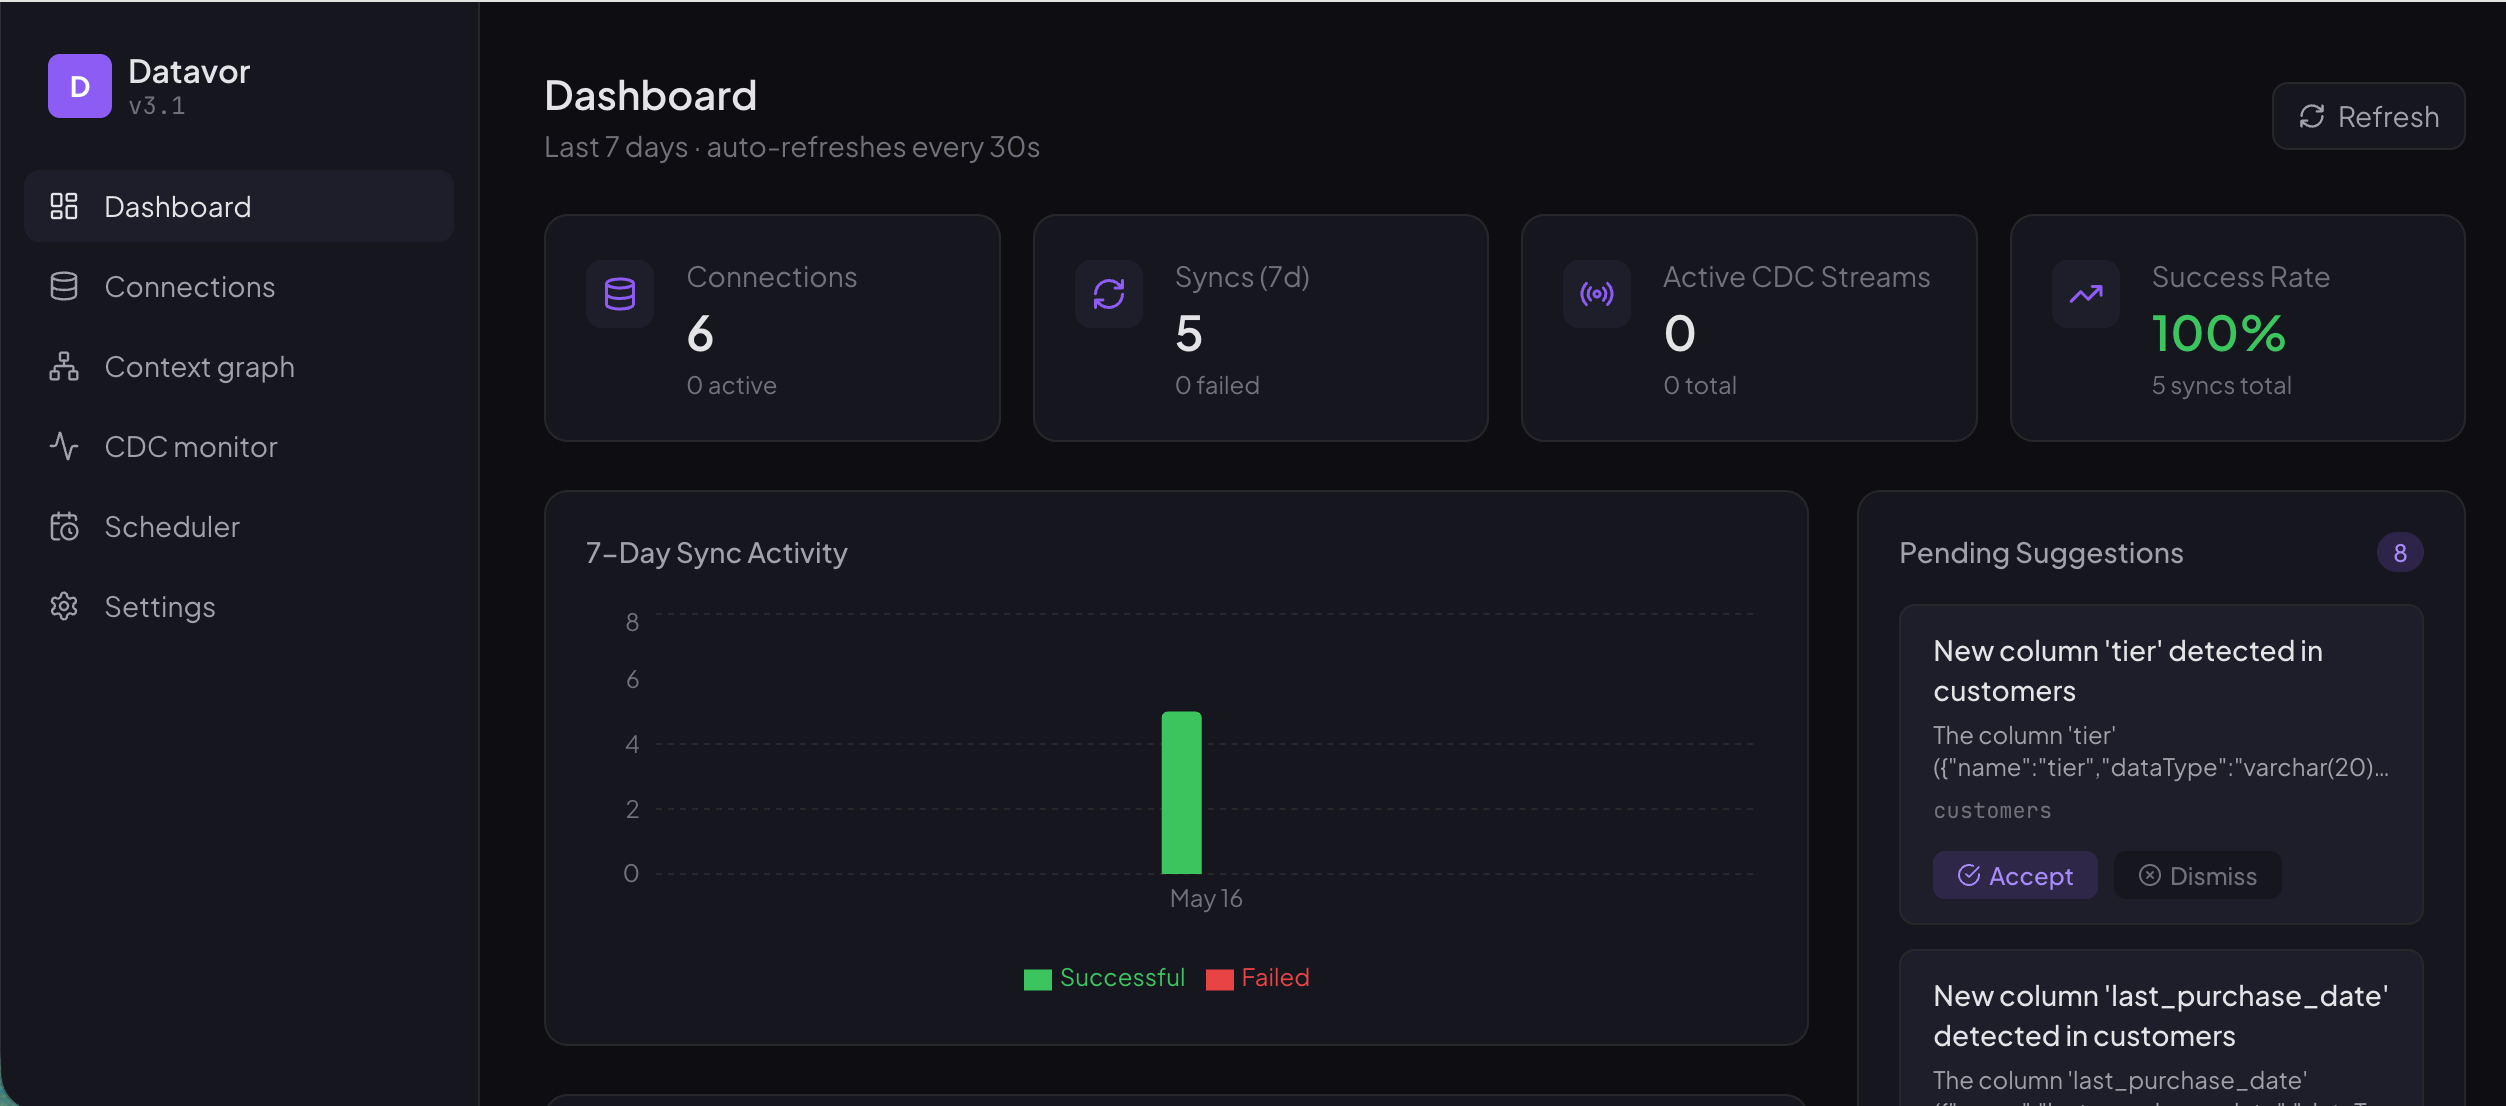
Task: Toggle the Successful legend green swatch
Action: point(1038,979)
